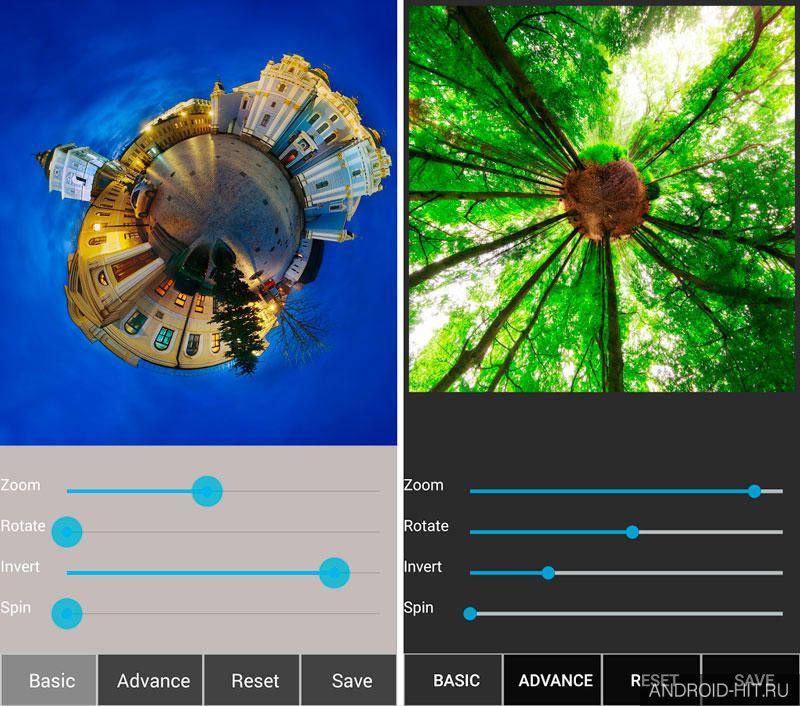Screen dimensions: 800x706
Task: Click the Invert label in left screen
Action: 20,567
